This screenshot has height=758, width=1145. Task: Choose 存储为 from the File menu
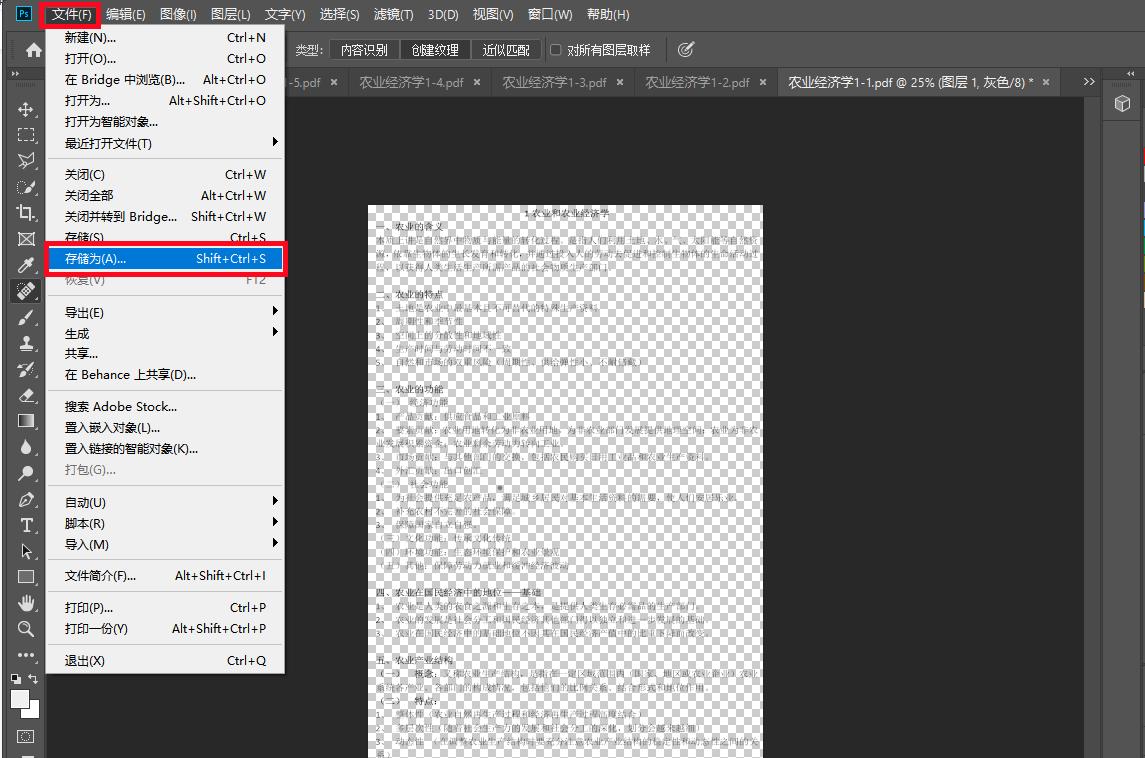coord(165,259)
